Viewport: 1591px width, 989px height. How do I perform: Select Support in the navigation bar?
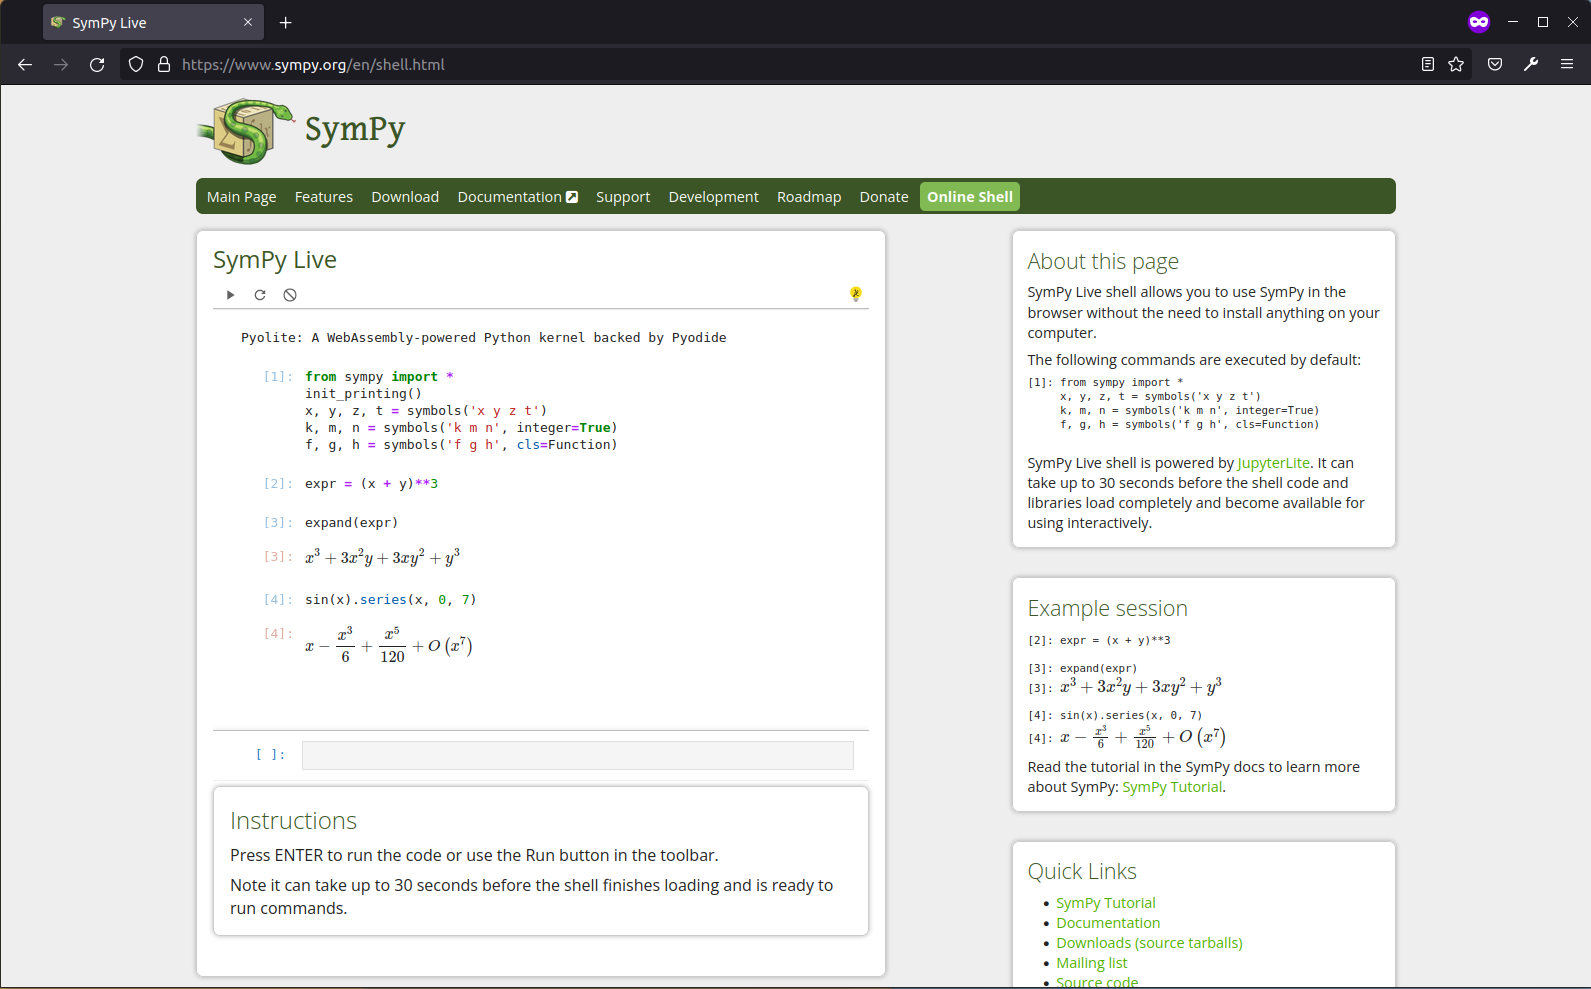(623, 197)
